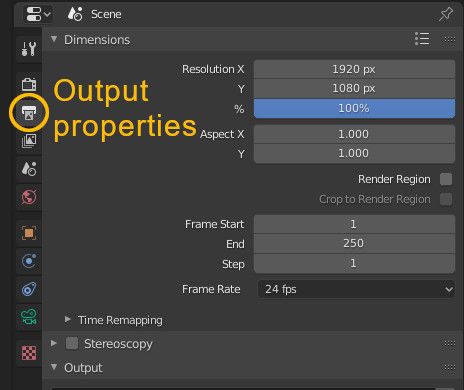Screen dimensions: 464x390
Task: Click the Frame Start label
Action: tap(215, 224)
